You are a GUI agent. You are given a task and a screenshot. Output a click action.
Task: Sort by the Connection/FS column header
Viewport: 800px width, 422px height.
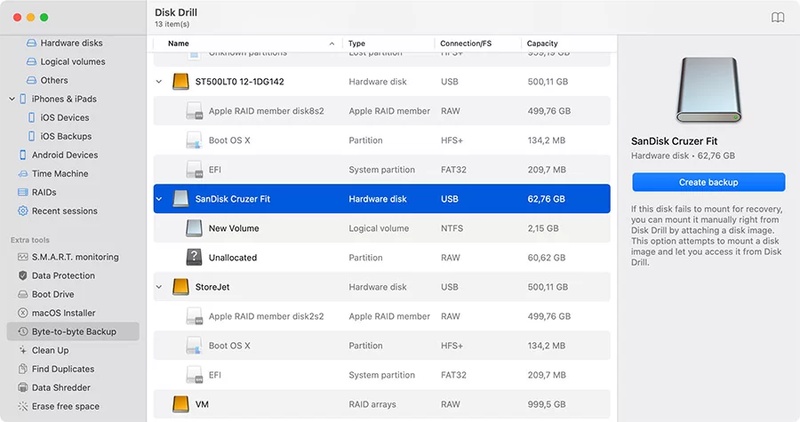pyautogui.click(x=466, y=43)
